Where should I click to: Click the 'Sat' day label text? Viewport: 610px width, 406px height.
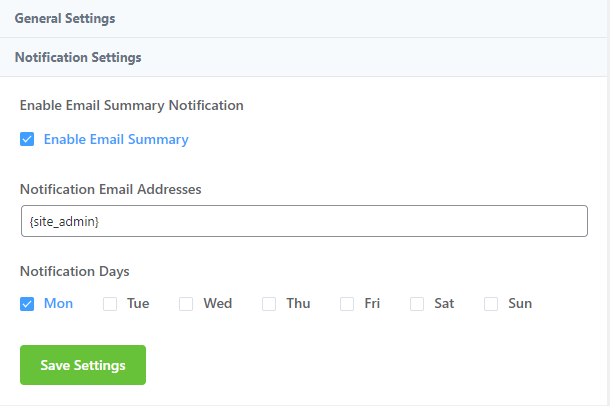[x=444, y=304]
